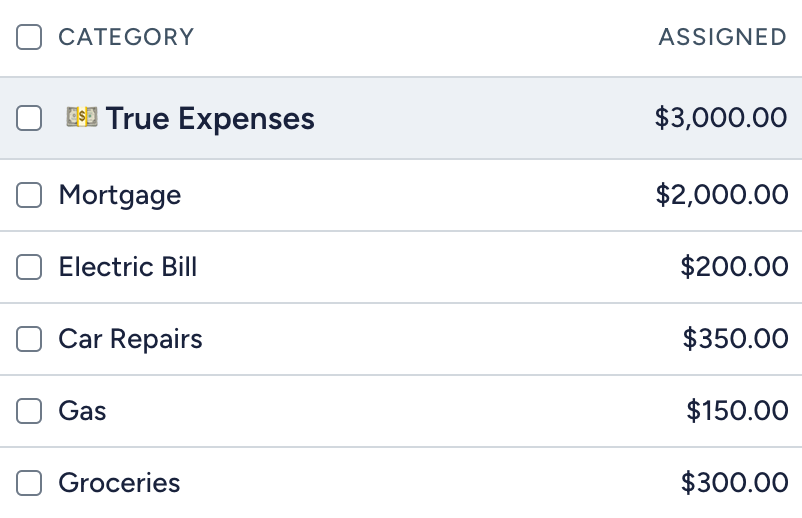Check the Groceries row checkbox

(x=29, y=483)
